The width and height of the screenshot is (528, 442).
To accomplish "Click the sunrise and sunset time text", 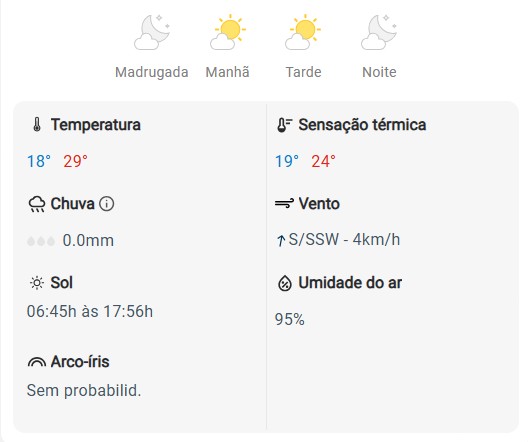I will click(x=90, y=311).
